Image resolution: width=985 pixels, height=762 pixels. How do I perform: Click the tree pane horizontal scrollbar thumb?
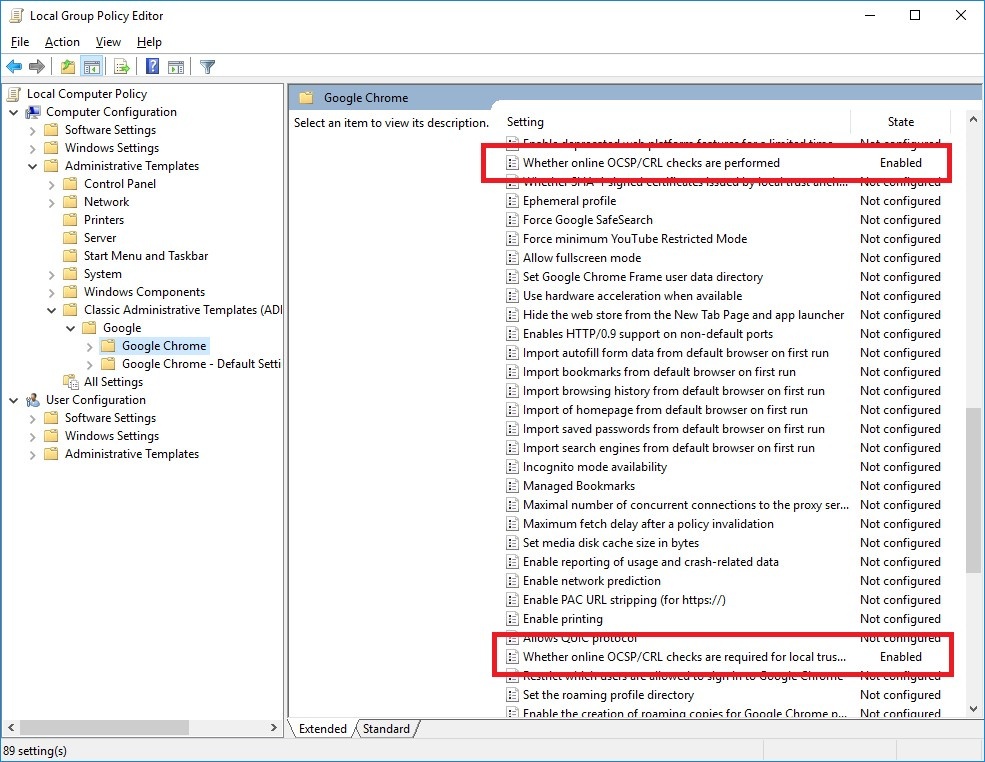(x=104, y=727)
